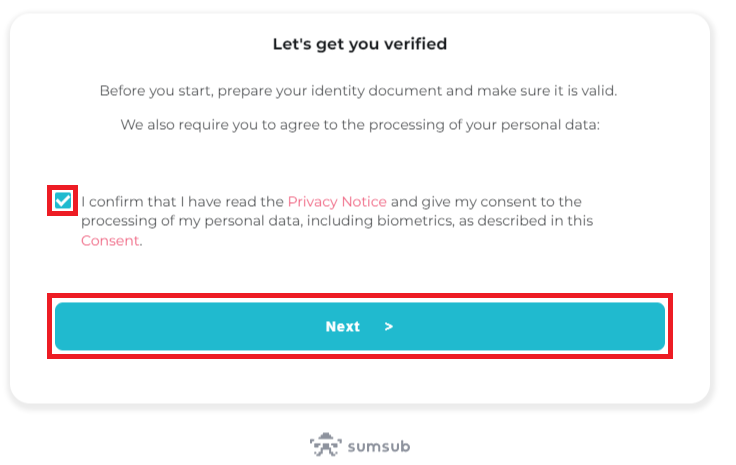Click the "Let's get you verified" heading

pos(360,44)
